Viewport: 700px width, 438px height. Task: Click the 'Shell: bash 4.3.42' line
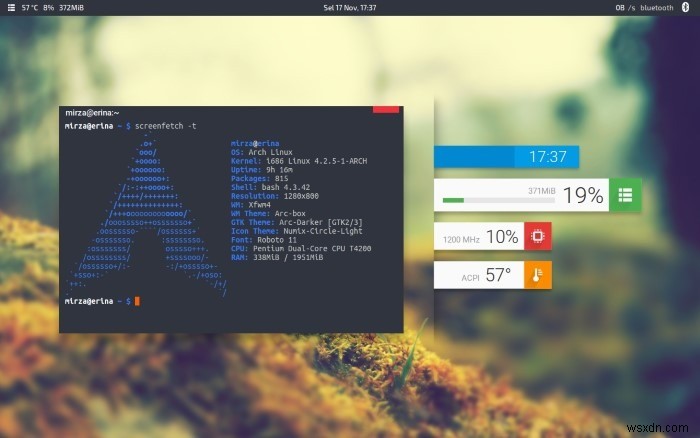coord(271,187)
